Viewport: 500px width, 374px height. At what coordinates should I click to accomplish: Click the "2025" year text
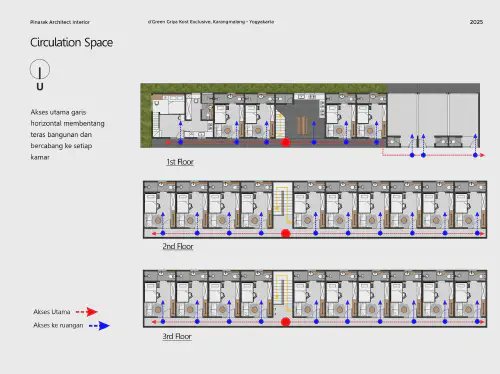(476, 22)
